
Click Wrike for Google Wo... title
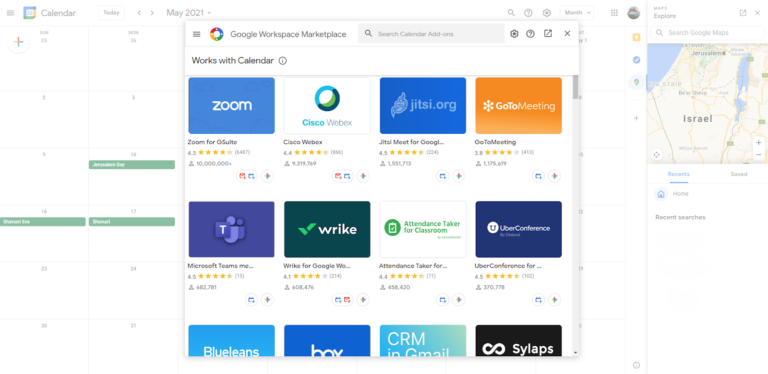coord(317,266)
